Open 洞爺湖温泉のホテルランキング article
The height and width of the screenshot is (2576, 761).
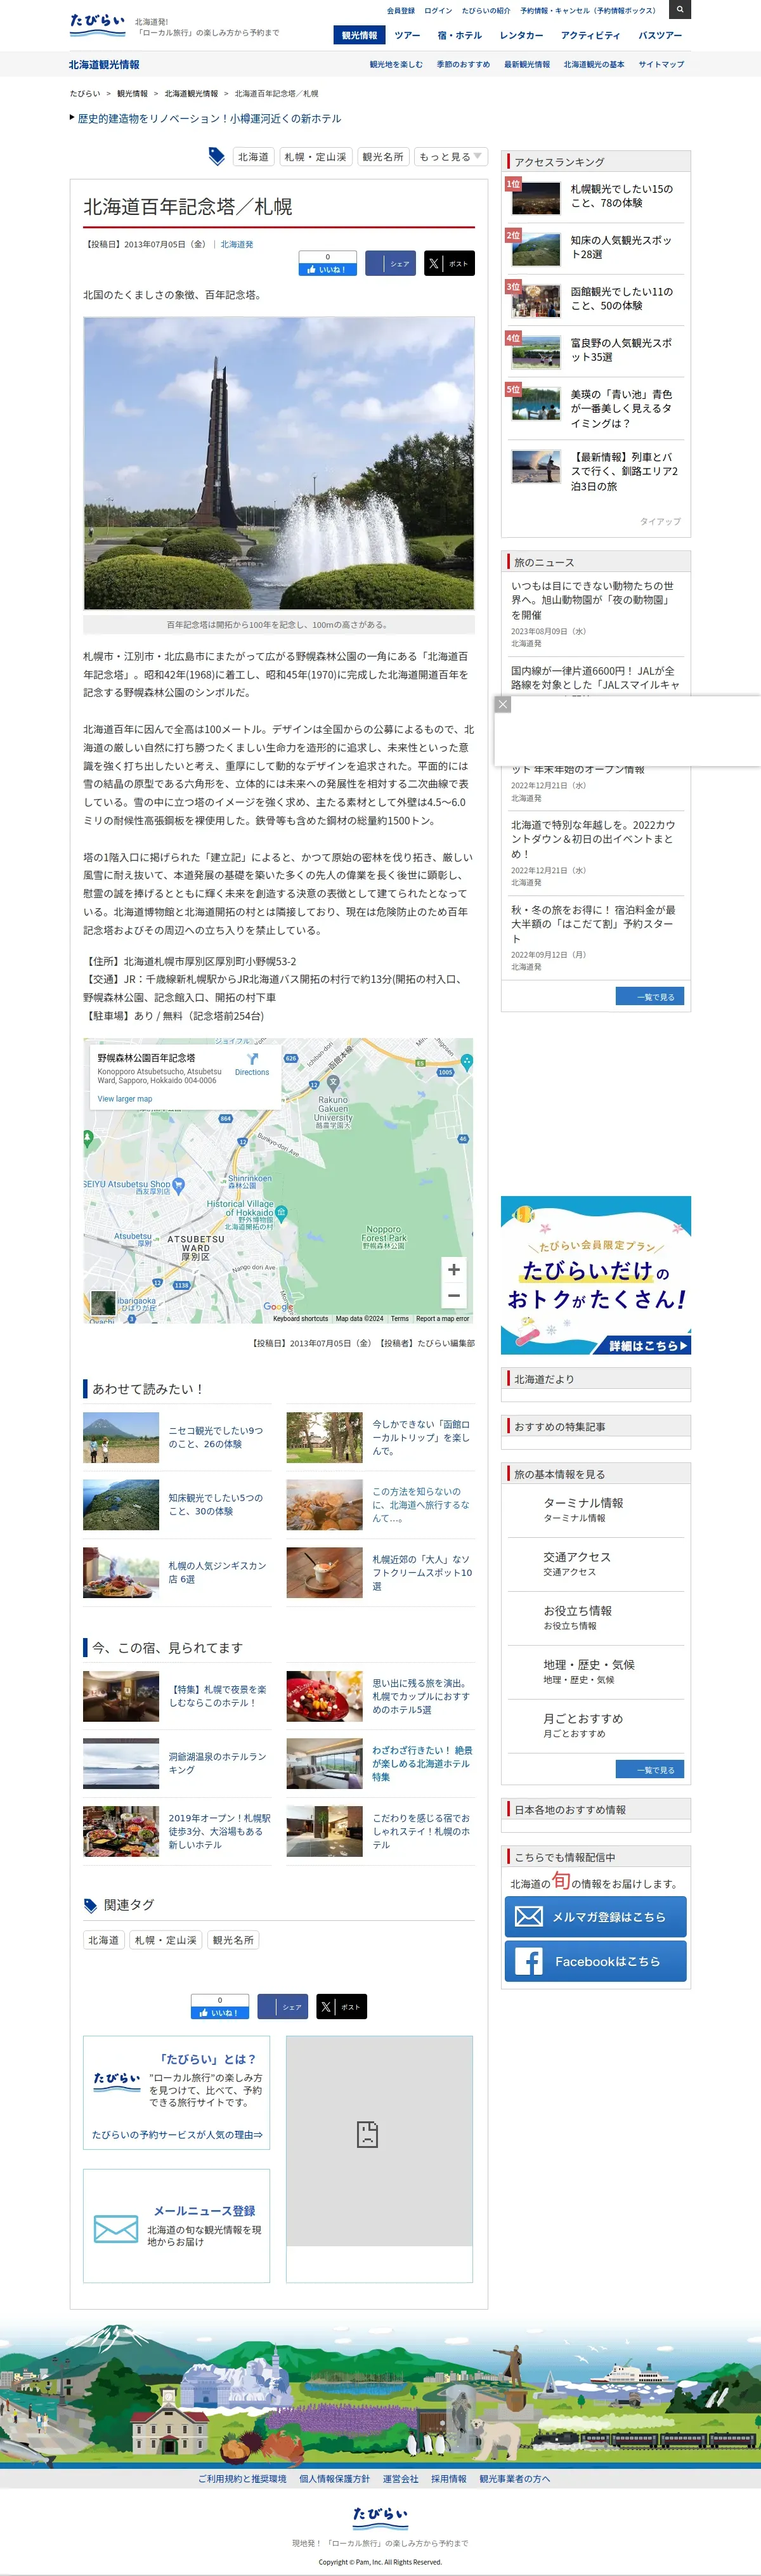pyautogui.click(x=177, y=1763)
